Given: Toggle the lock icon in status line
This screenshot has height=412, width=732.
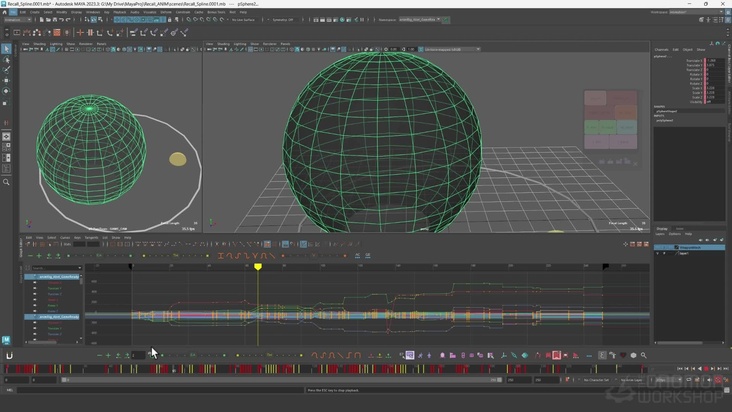Looking at the screenshot, I should click(x=169, y=20).
